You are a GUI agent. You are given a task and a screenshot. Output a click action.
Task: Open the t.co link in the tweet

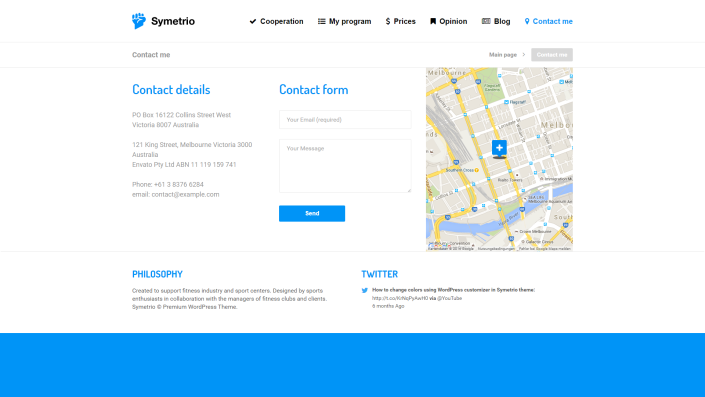coord(400,298)
